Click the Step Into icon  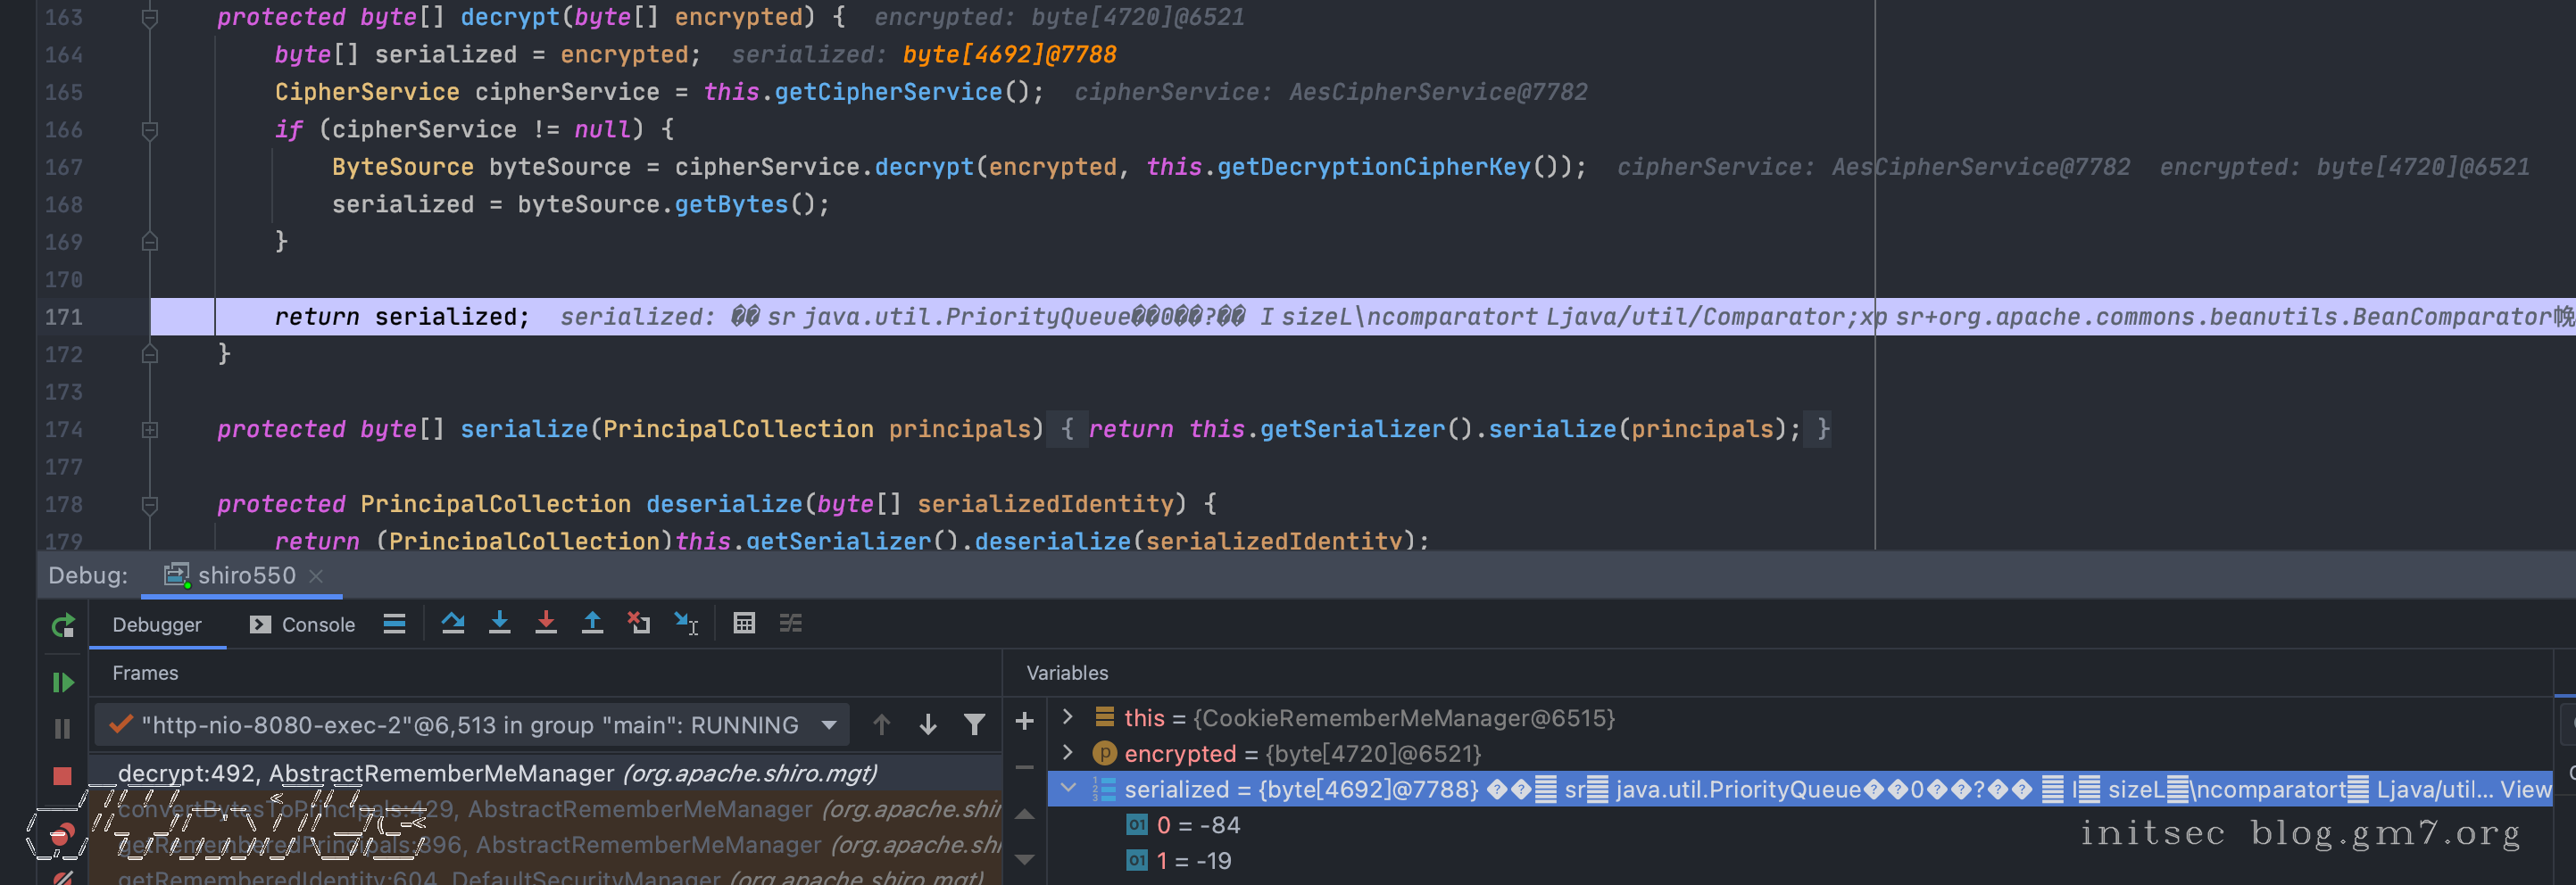(499, 623)
